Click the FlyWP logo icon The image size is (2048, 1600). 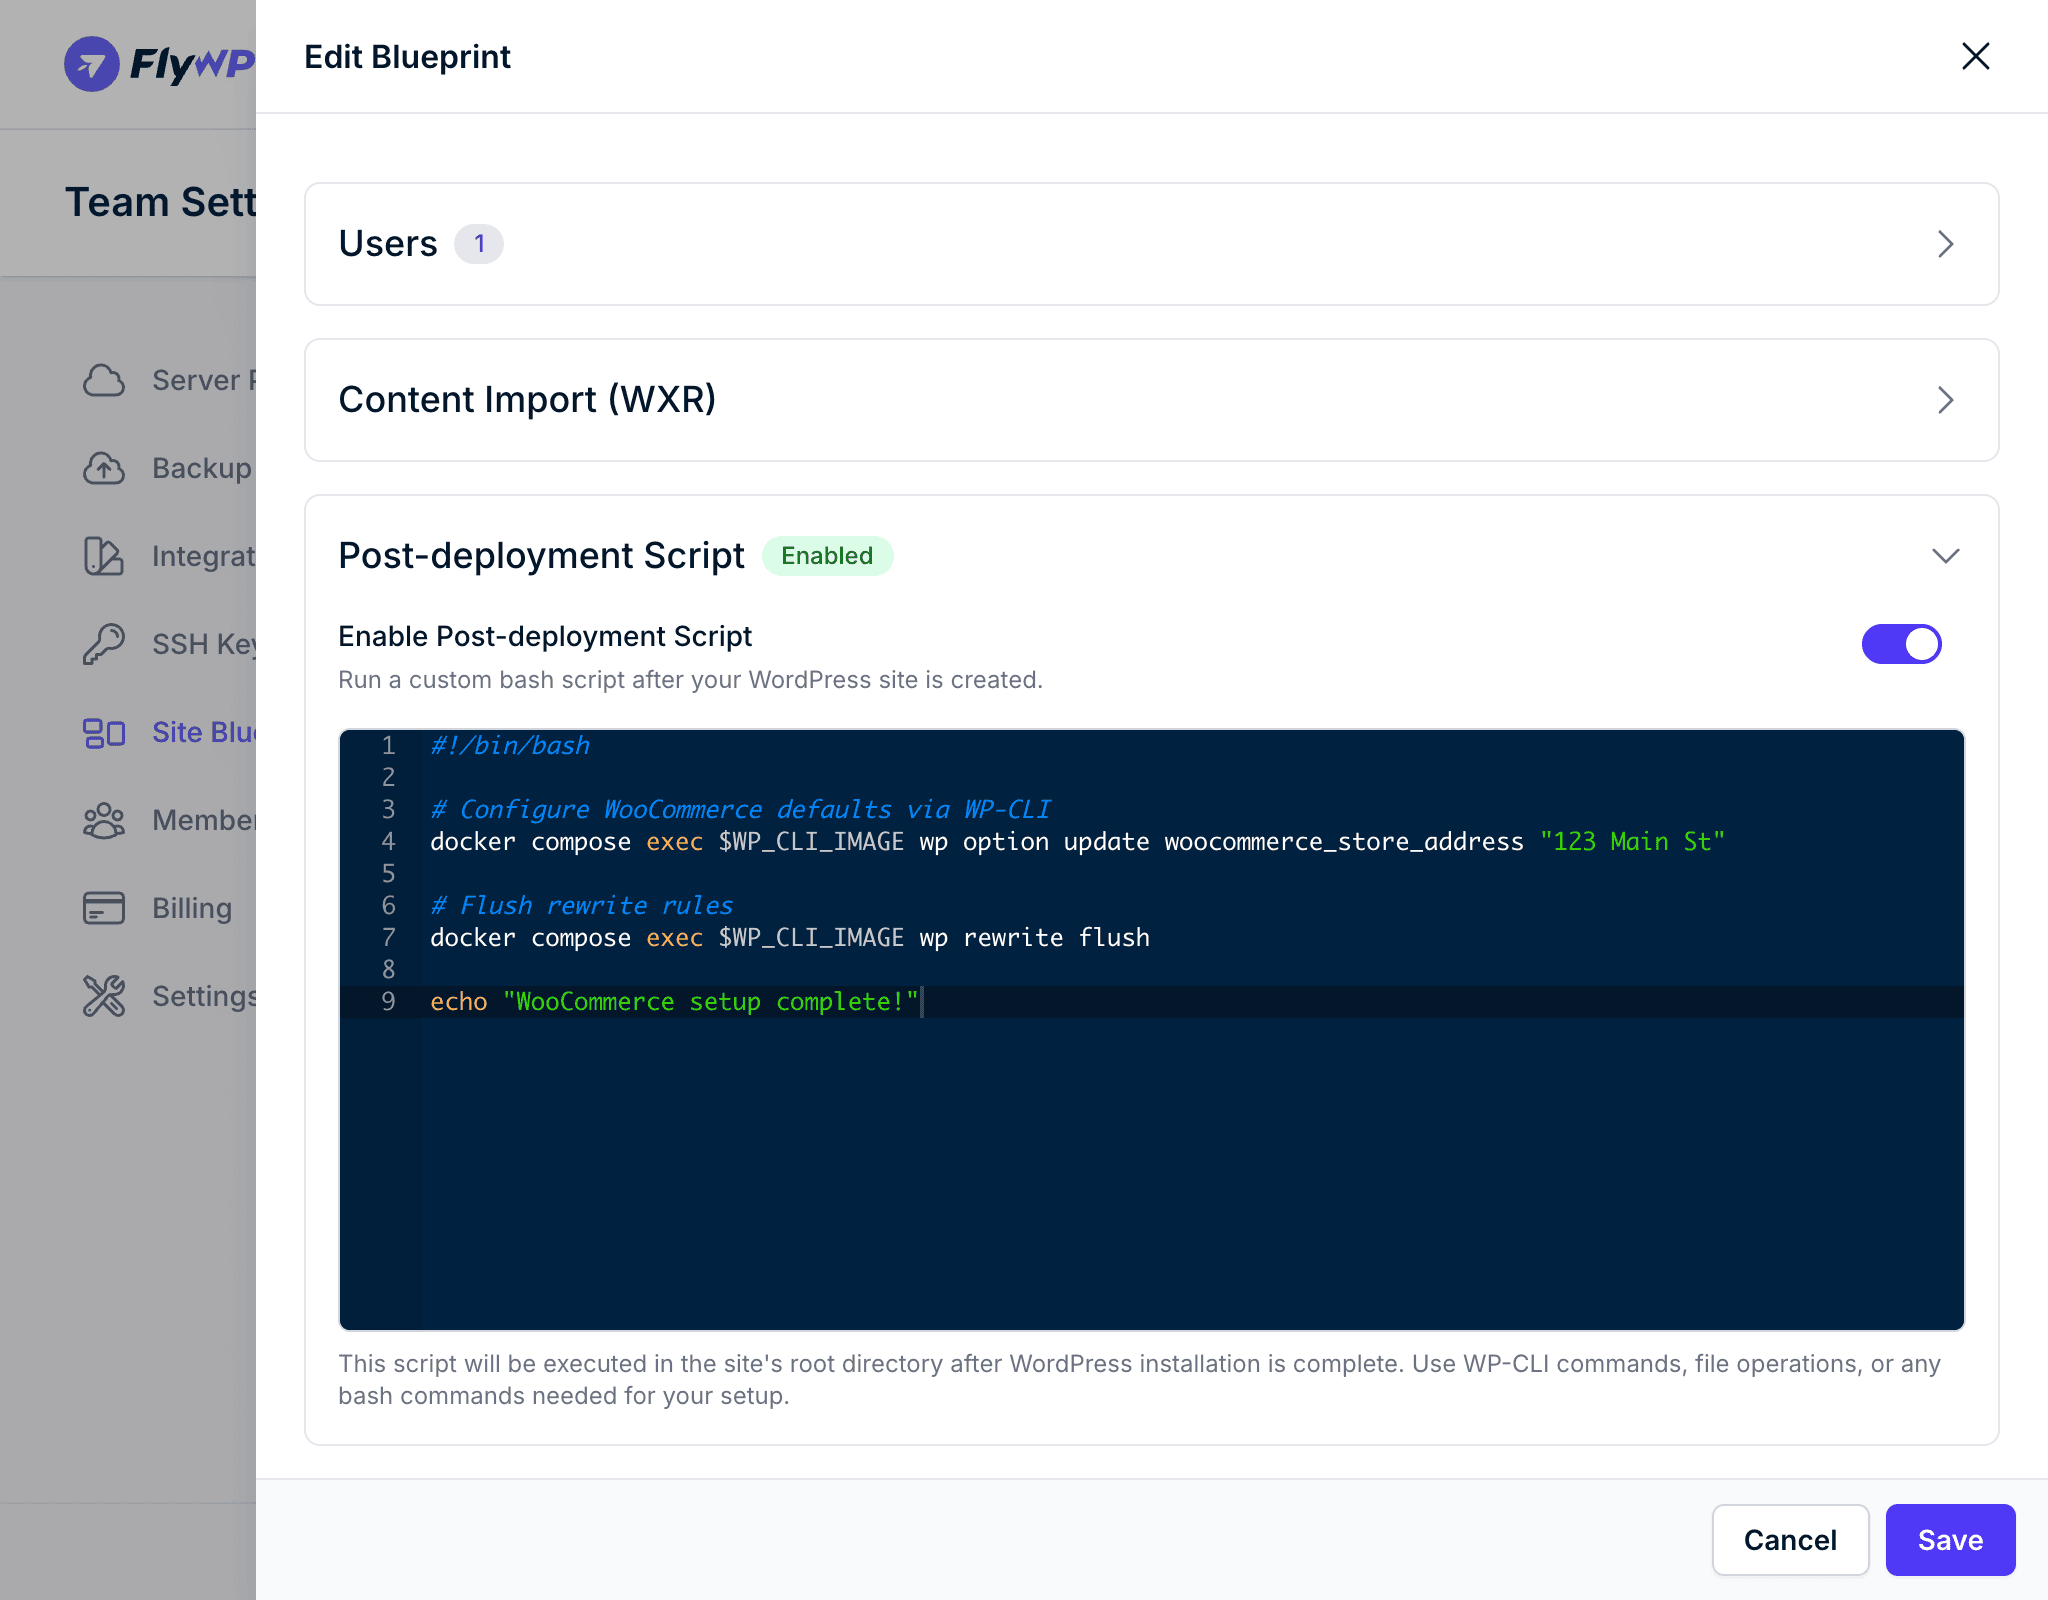92,64
